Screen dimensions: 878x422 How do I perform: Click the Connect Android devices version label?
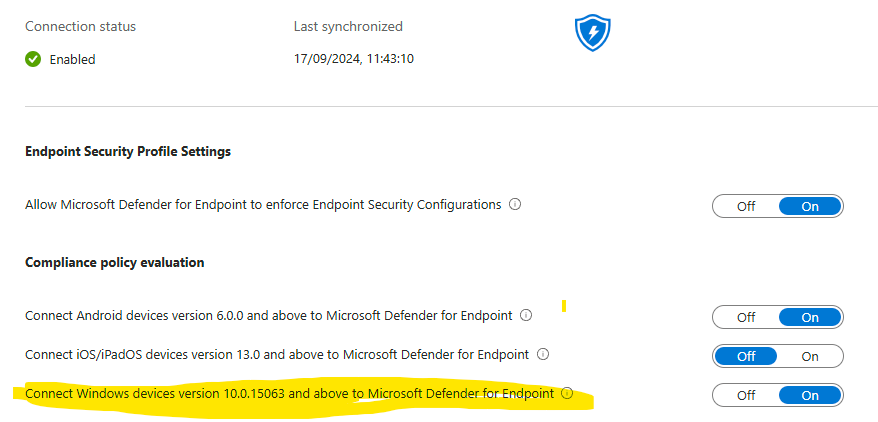(269, 316)
